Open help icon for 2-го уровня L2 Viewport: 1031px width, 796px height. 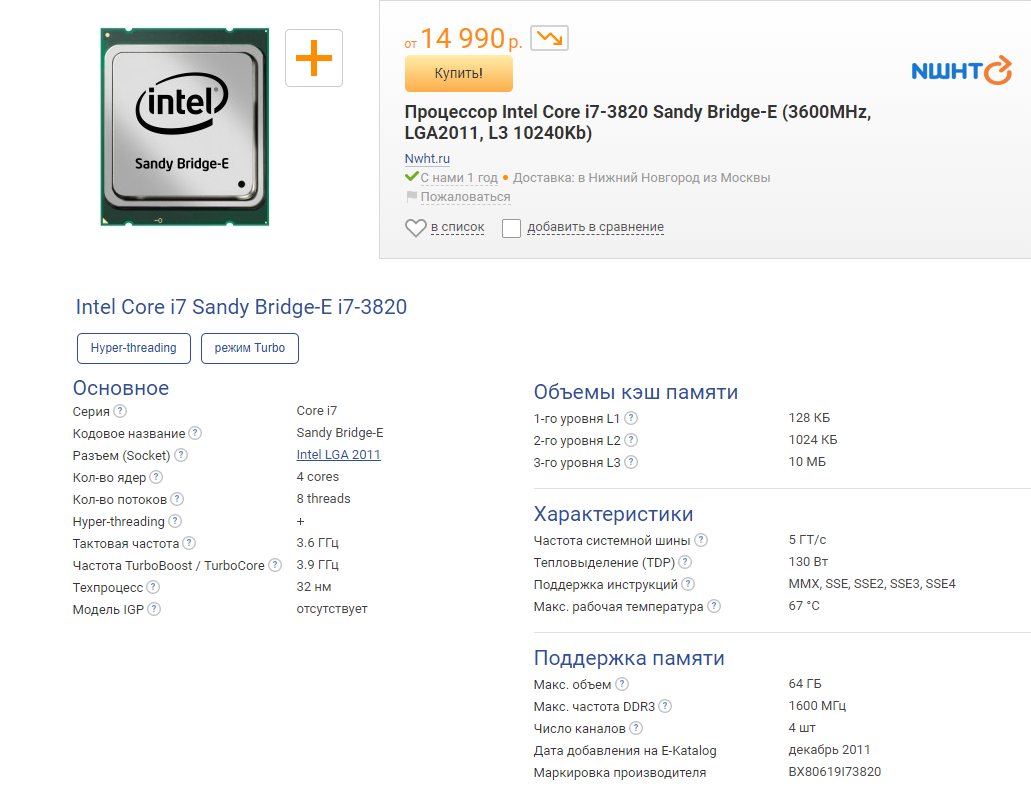[x=631, y=440]
